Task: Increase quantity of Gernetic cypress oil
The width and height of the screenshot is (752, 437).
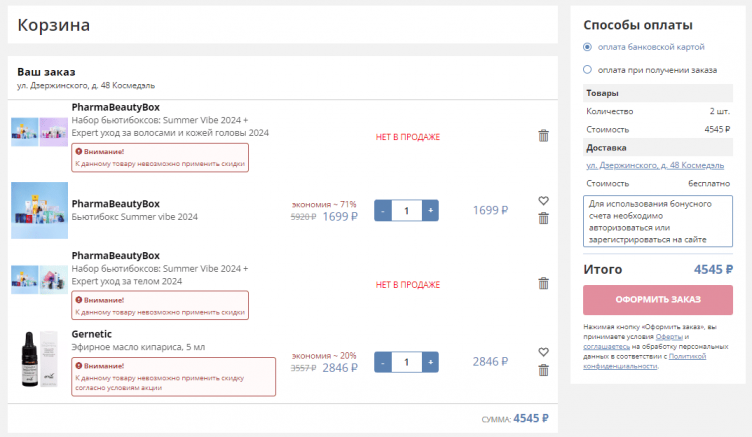Action: [x=430, y=362]
